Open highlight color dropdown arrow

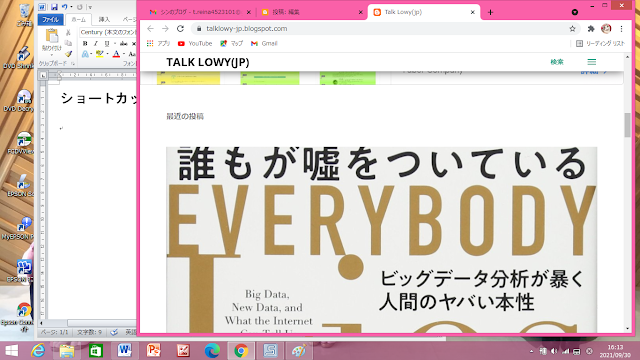click(x=107, y=54)
